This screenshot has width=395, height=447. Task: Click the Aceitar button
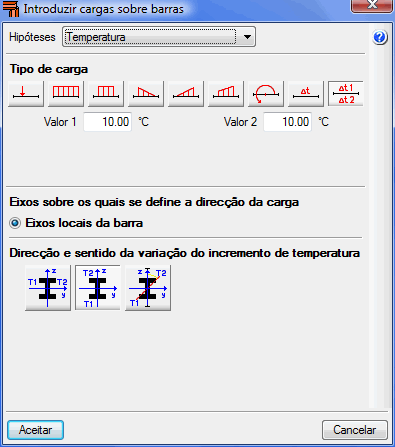pyautogui.click(x=36, y=430)
